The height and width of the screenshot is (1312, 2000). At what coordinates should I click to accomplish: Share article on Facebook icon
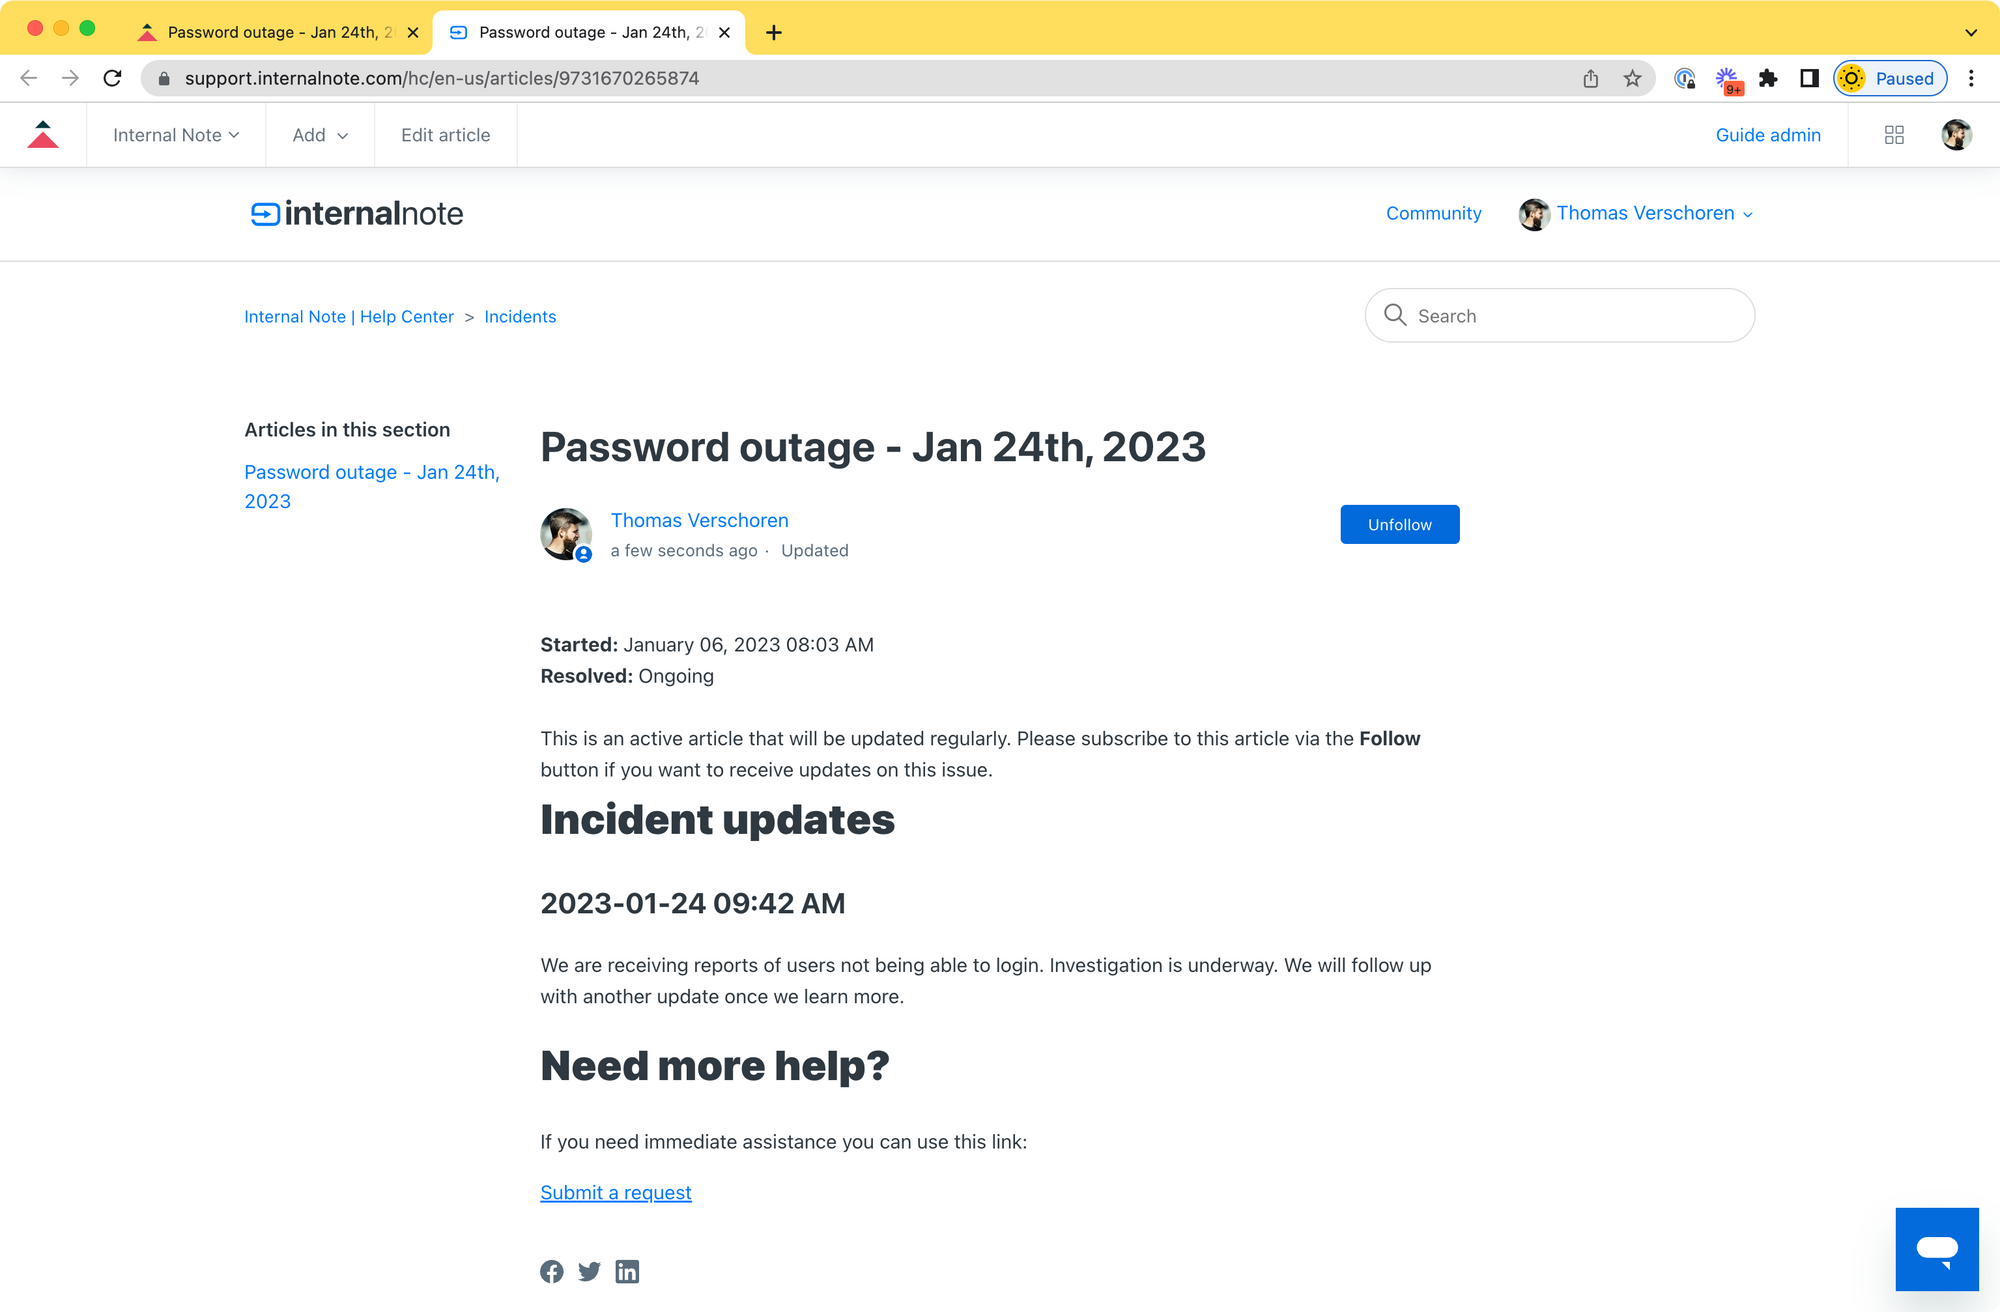(552, 1271)
